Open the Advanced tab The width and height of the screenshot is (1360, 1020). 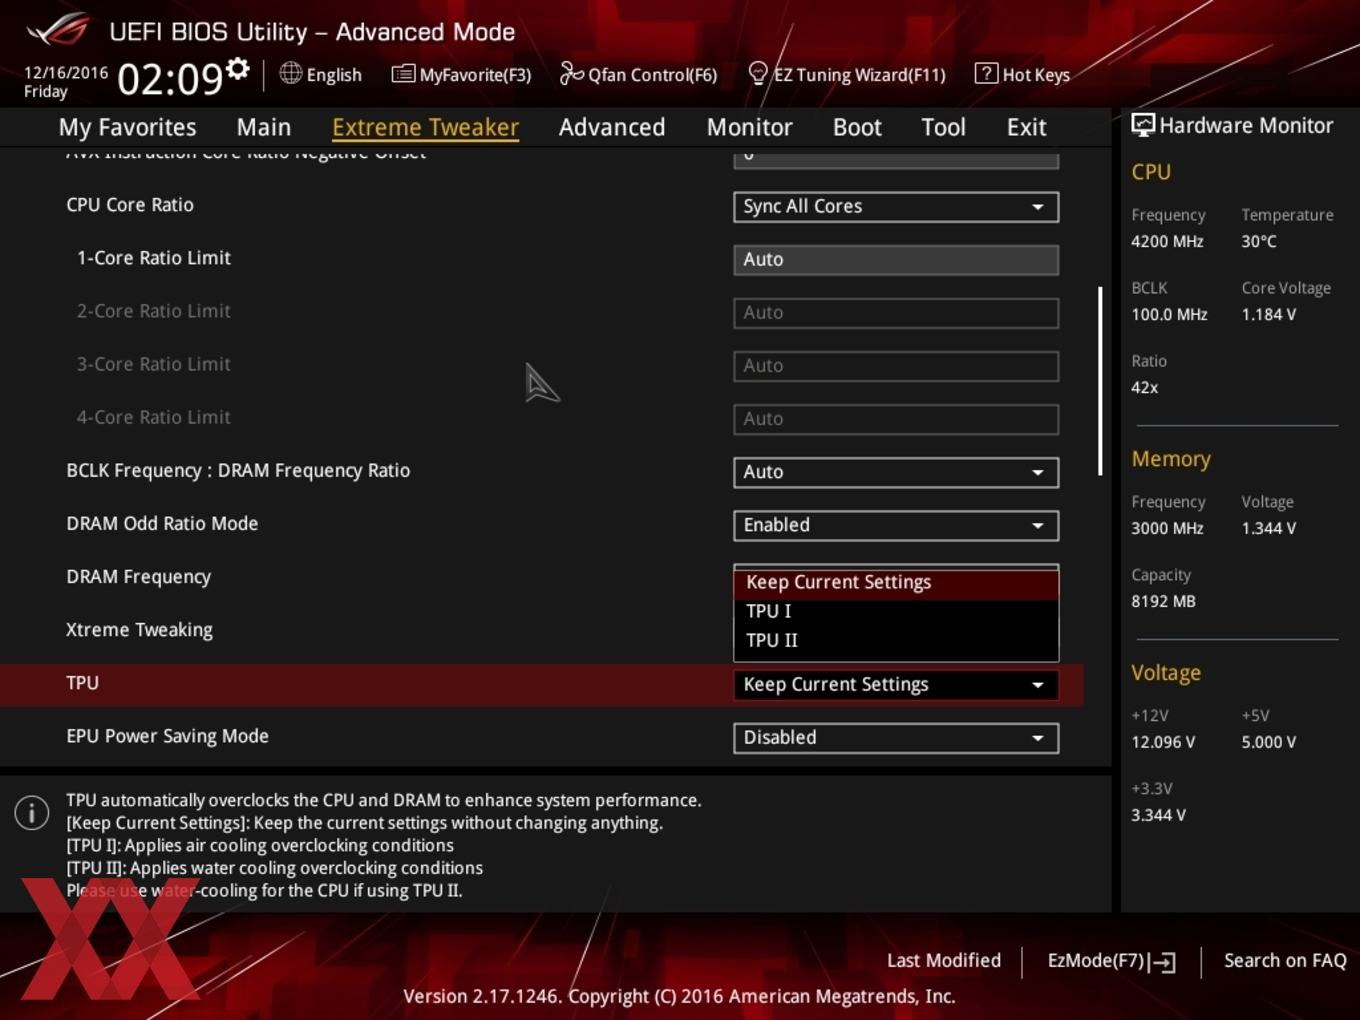click(612, 127)
